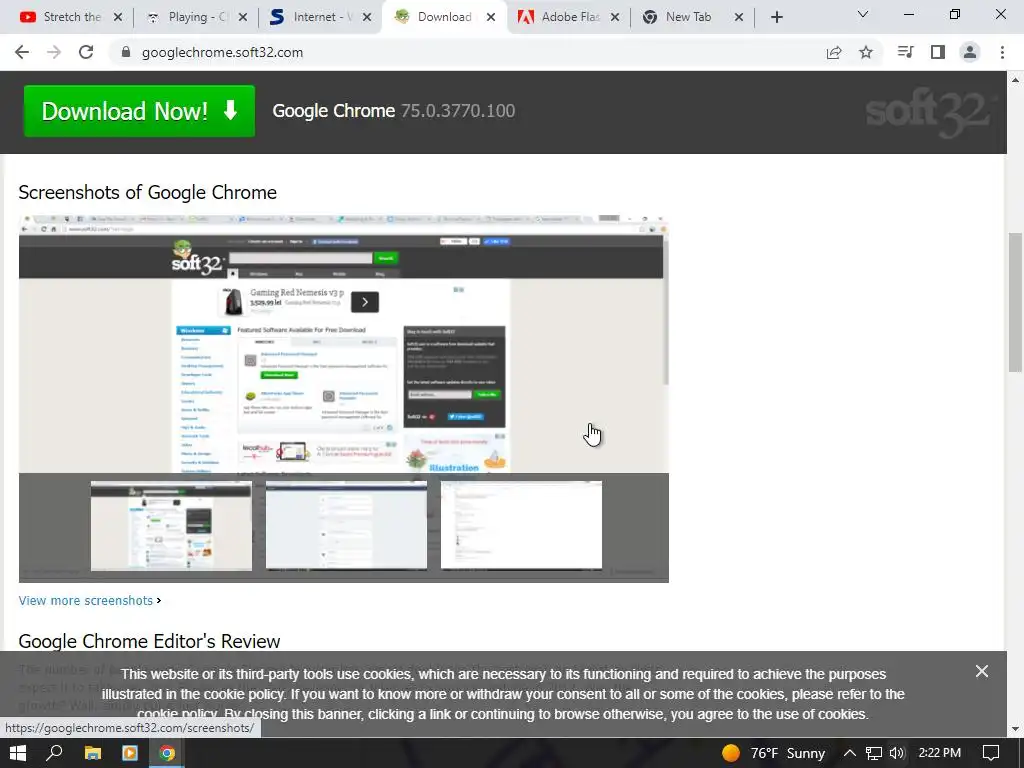The image size is (1024, 768).
Task: Select the third screenshot thumbnail
Action: 521,525
